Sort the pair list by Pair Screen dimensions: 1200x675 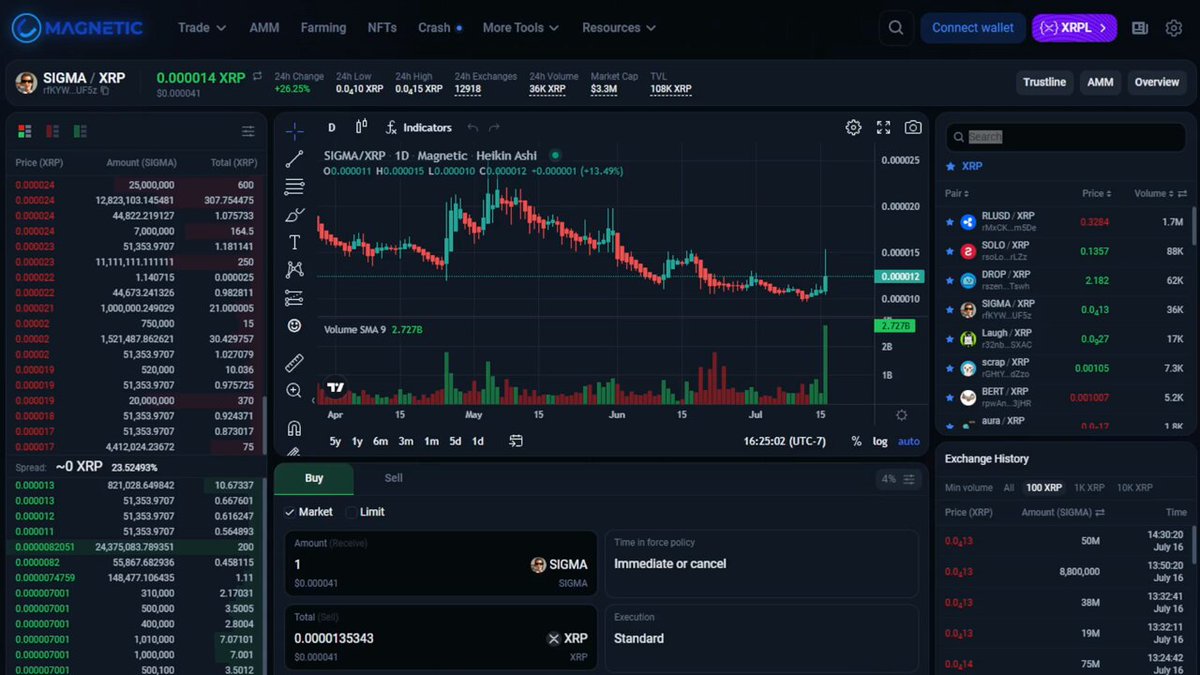pyautogui.click(x=957, y=193)
